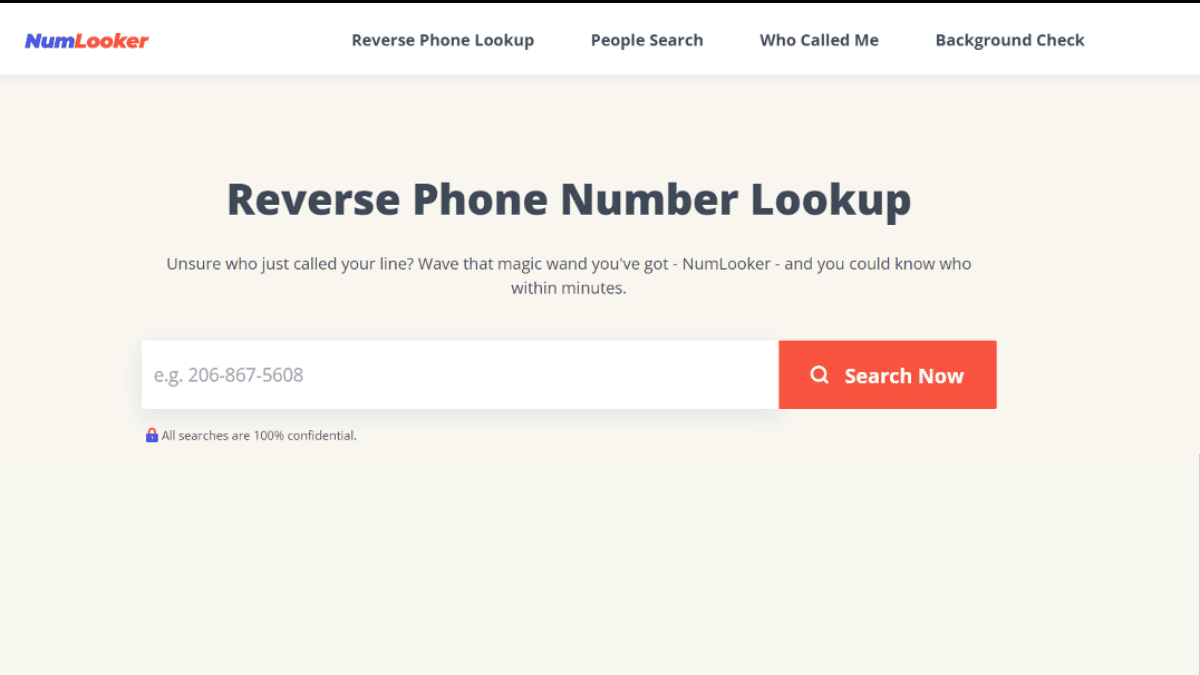Click the "All searches are 100% confidential" note
Viewport: 1200px width, 675px height.
[259, 435]
